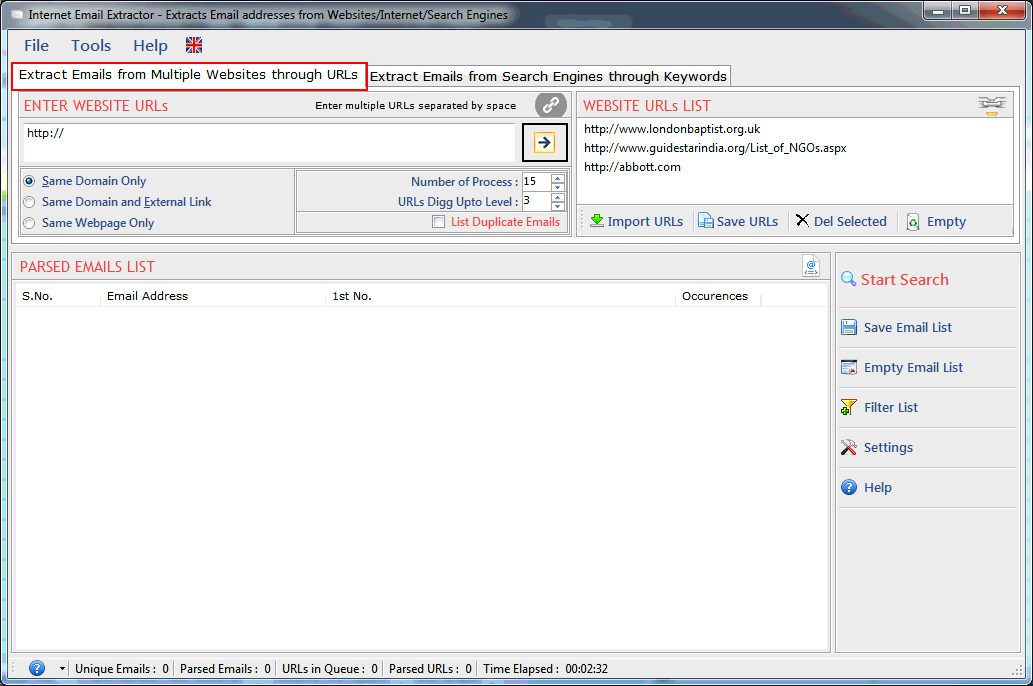The height and width of the screenshot is (686, 1033).
Task: Enable List Duplicate Emails checkbox
Action: tap(438, 221)
